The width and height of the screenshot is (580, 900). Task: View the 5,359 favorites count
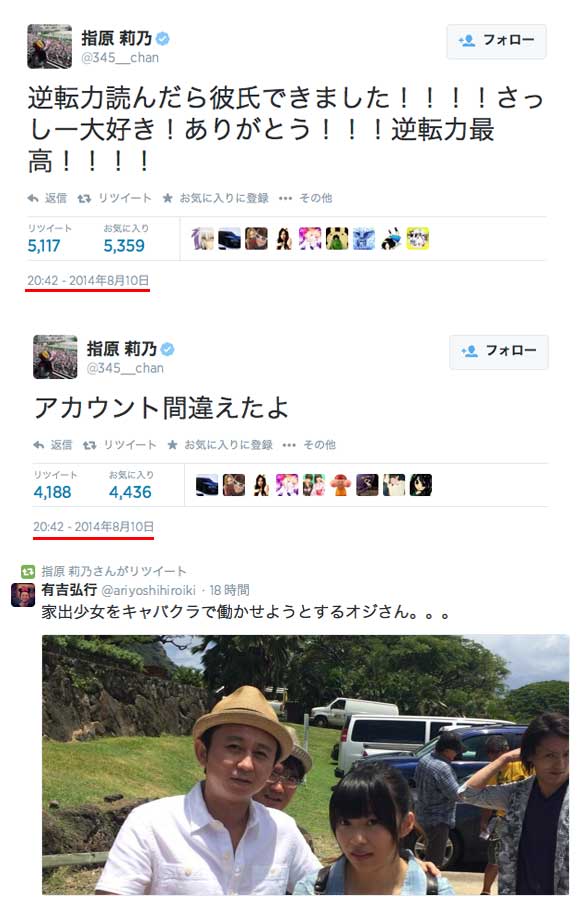tap(124, 246)
